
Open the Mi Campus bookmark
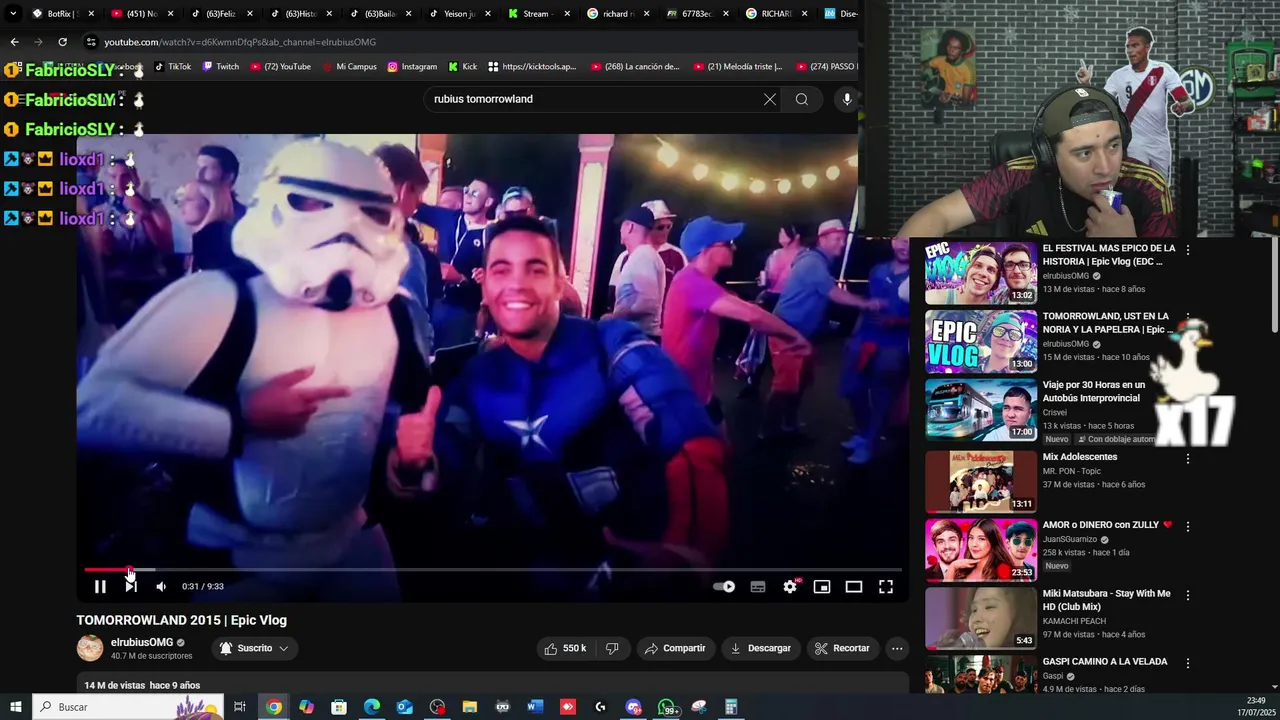[350, 67]
